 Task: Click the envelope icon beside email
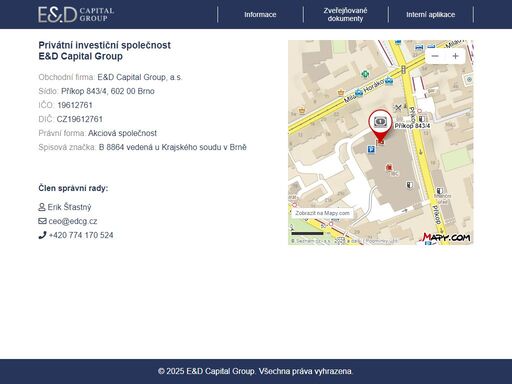[42, 221]
